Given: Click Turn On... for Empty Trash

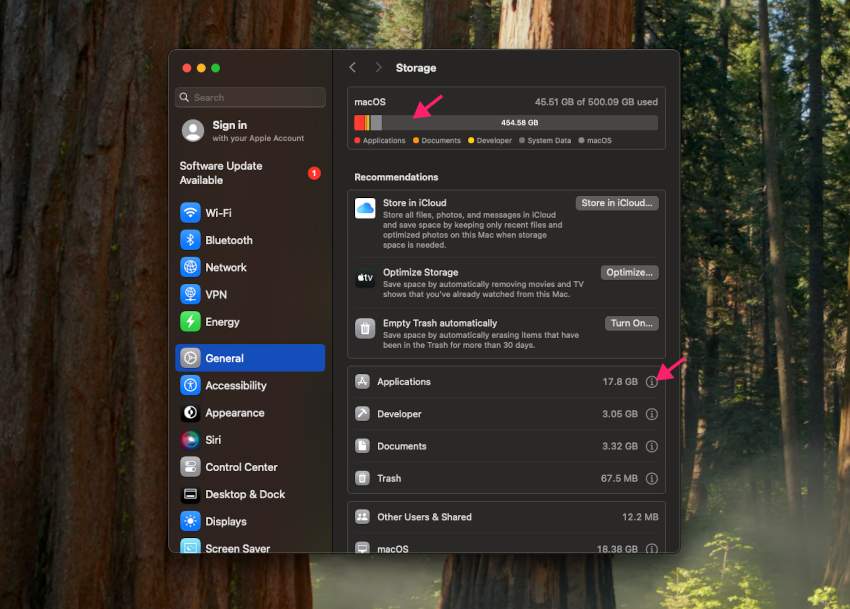Looking at the screenshot, I should 632,323.
